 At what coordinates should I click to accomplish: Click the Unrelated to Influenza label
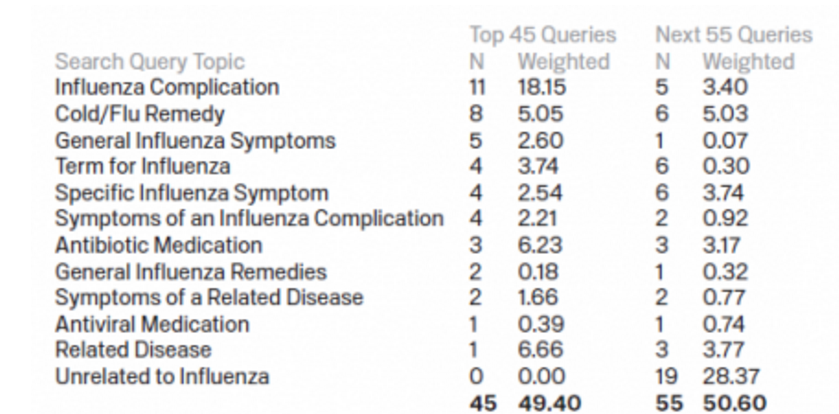(162, 377)
